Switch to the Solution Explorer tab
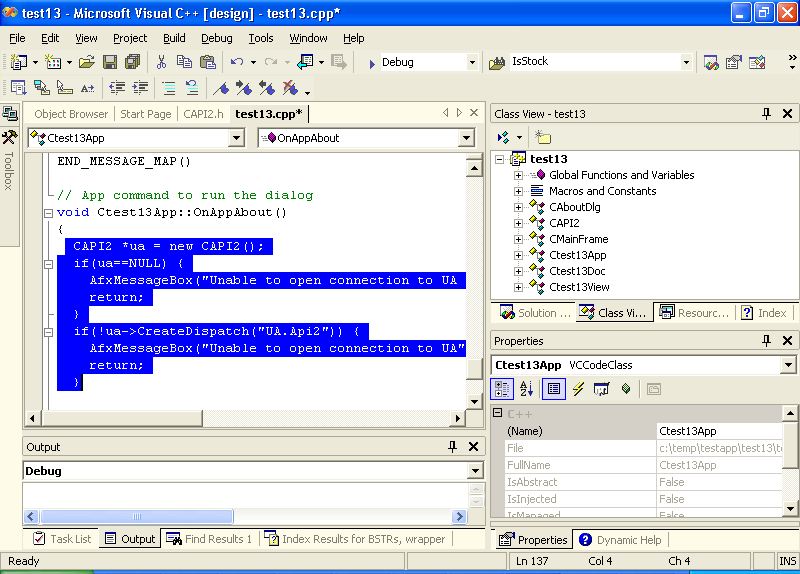 (x=535, y=313)
